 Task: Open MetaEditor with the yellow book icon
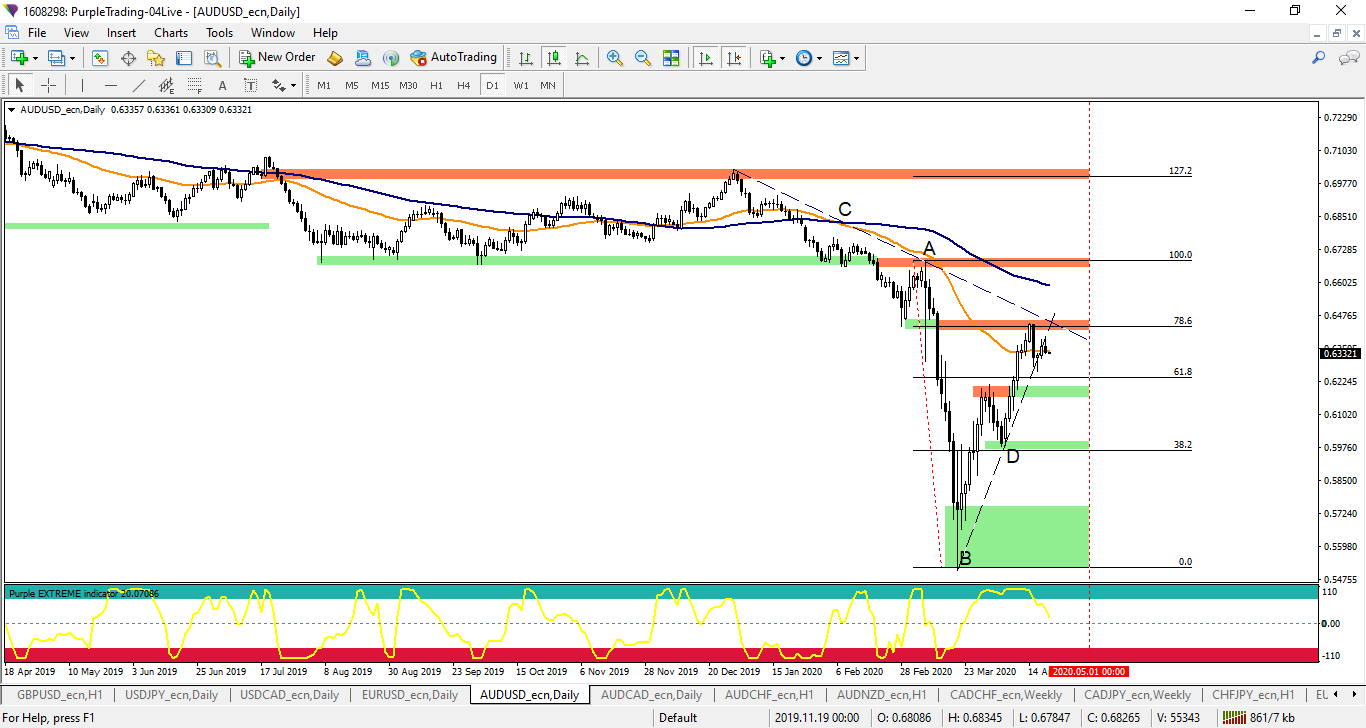coord(335,58)
